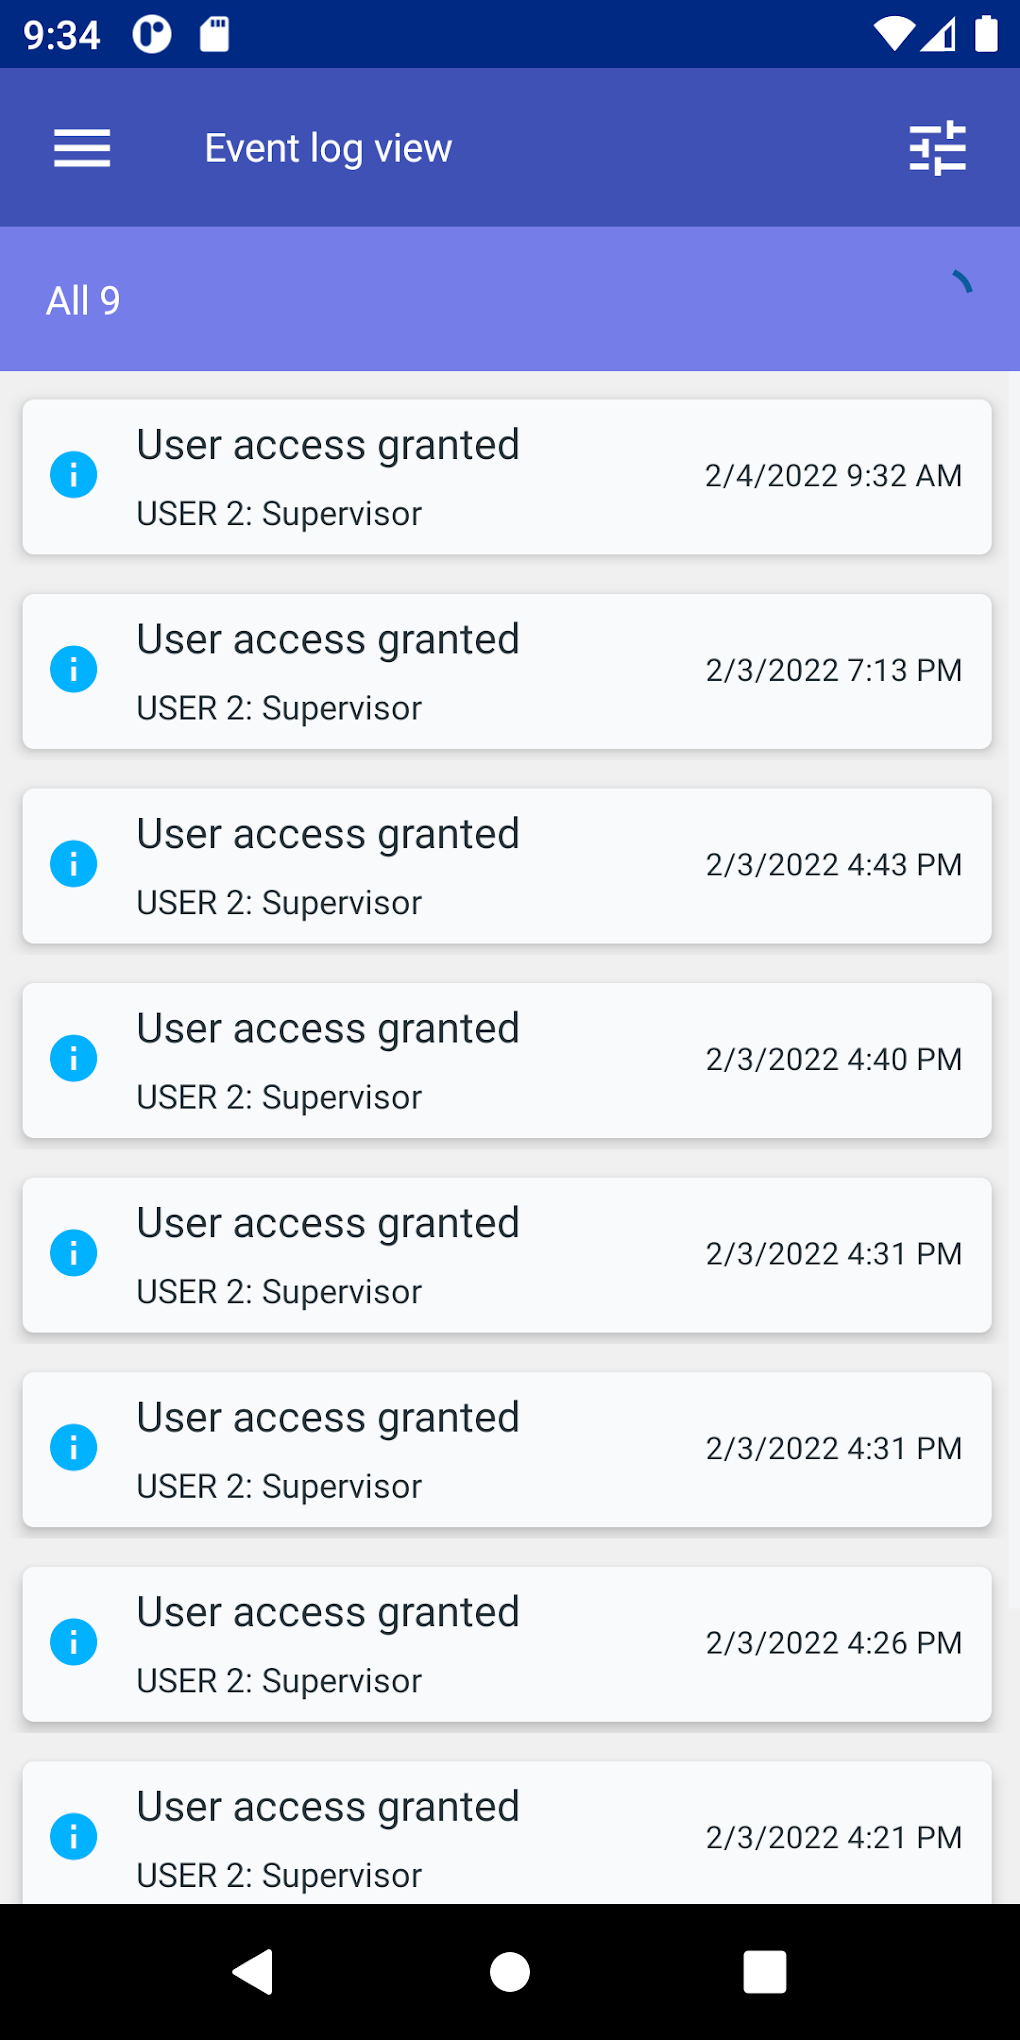Open the 2/3/2022 4:40 PM log entry
Viewport: 1020px width, 2040px height.
507,1061
